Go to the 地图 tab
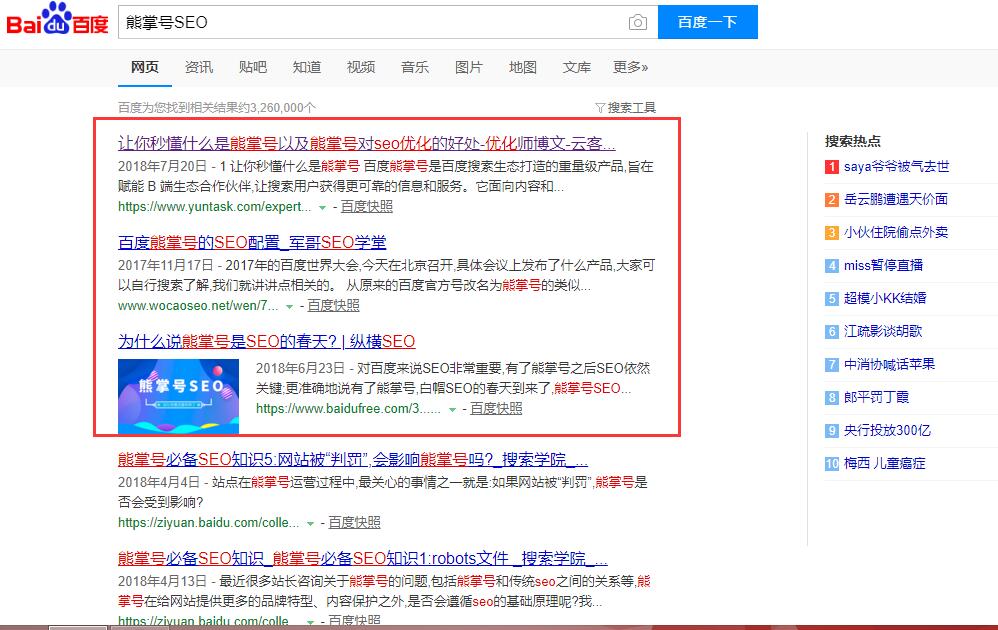 (x=522, y=67)
